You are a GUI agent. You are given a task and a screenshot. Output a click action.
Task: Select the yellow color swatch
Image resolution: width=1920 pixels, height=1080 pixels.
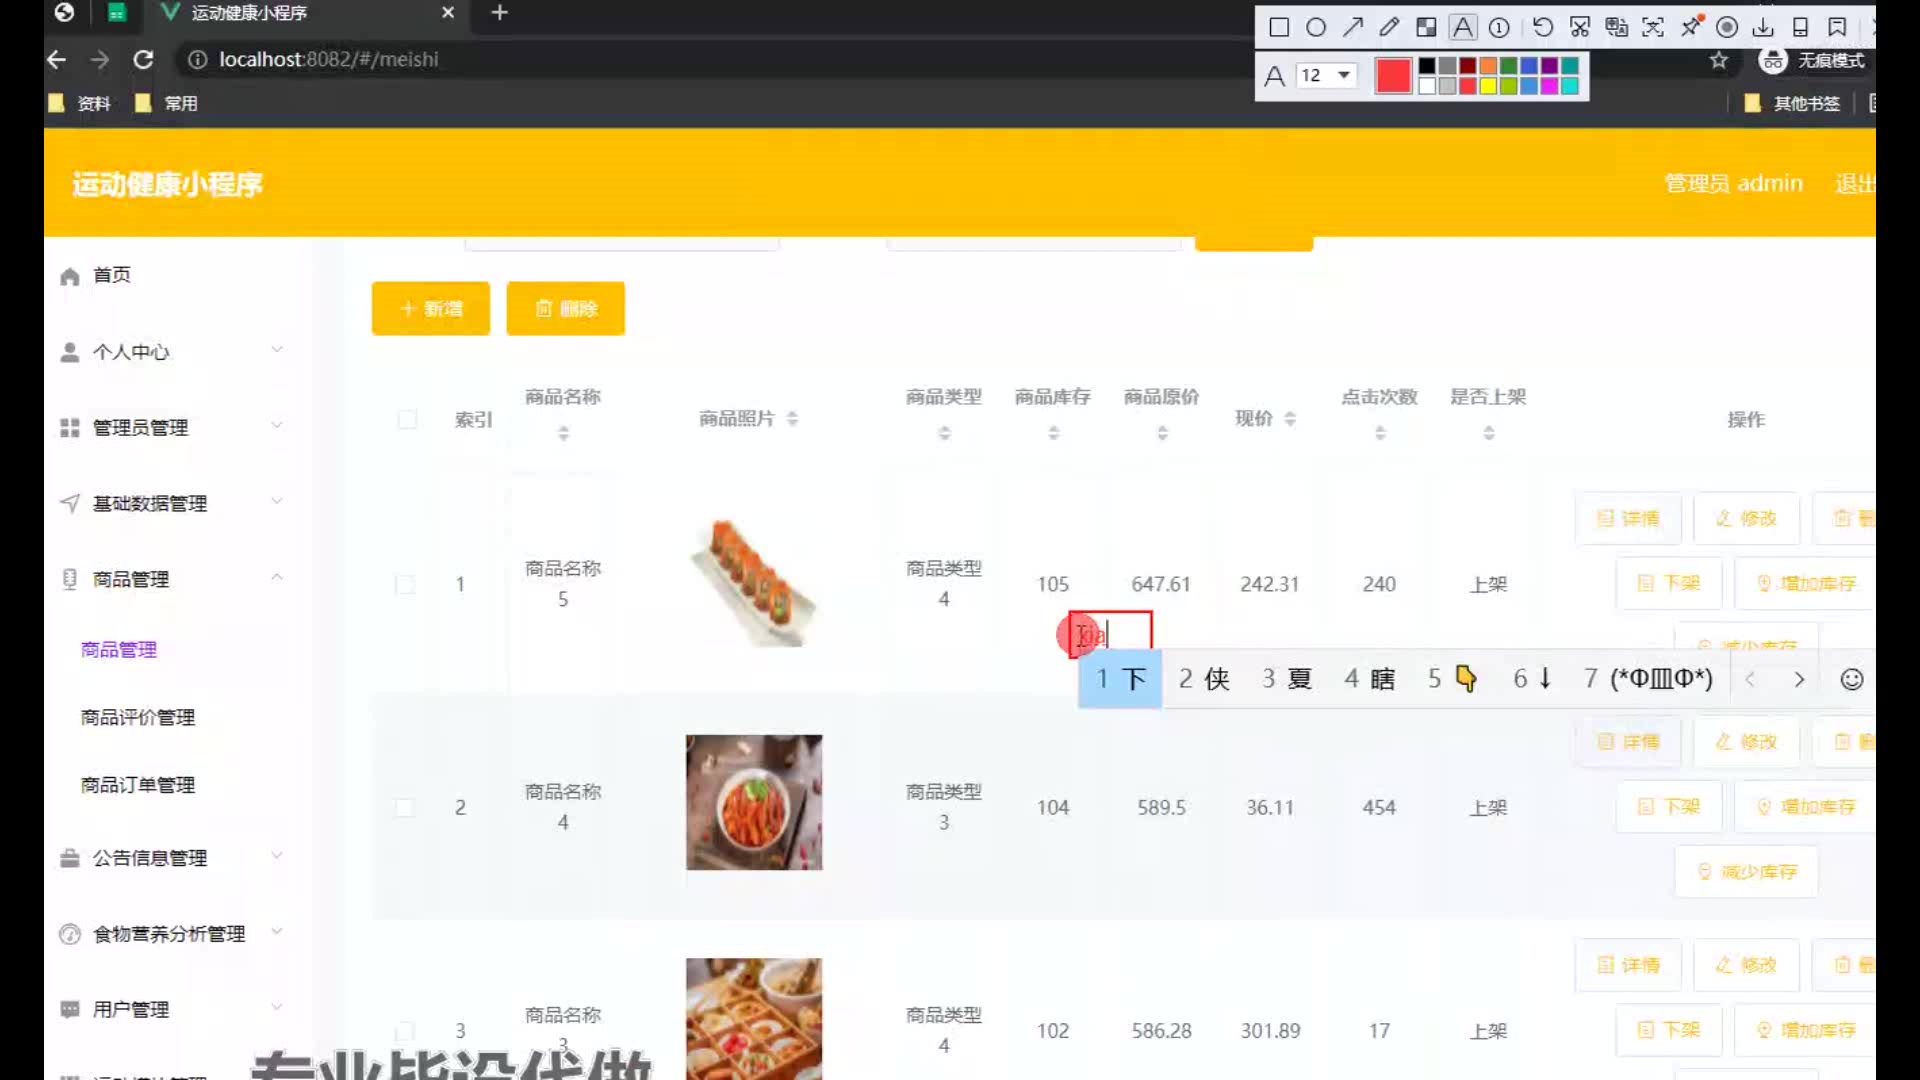(x=1488, y=86)
